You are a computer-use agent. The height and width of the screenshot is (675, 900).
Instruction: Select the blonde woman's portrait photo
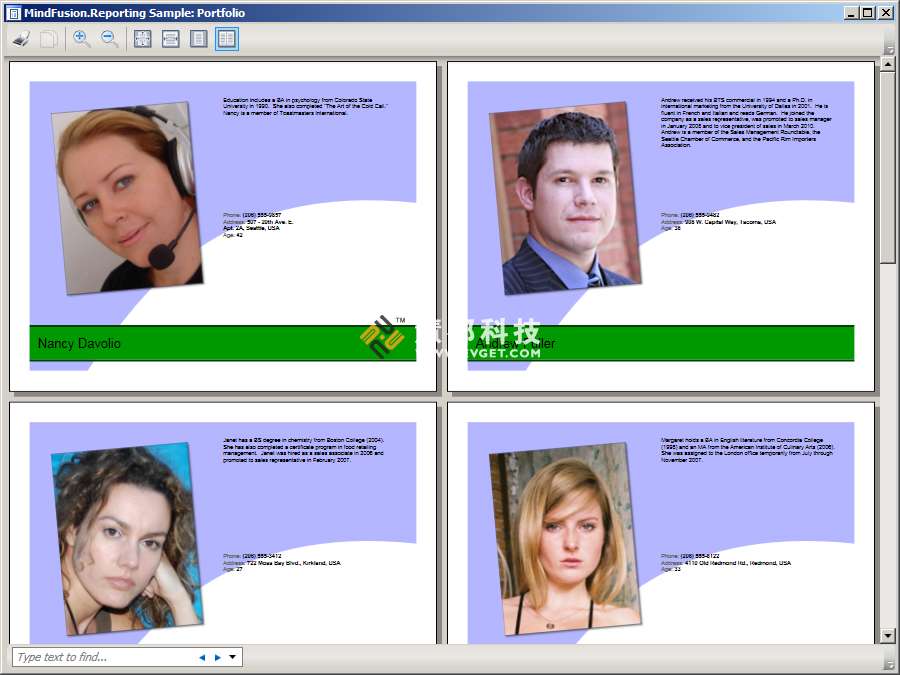[x=565, y=539]
